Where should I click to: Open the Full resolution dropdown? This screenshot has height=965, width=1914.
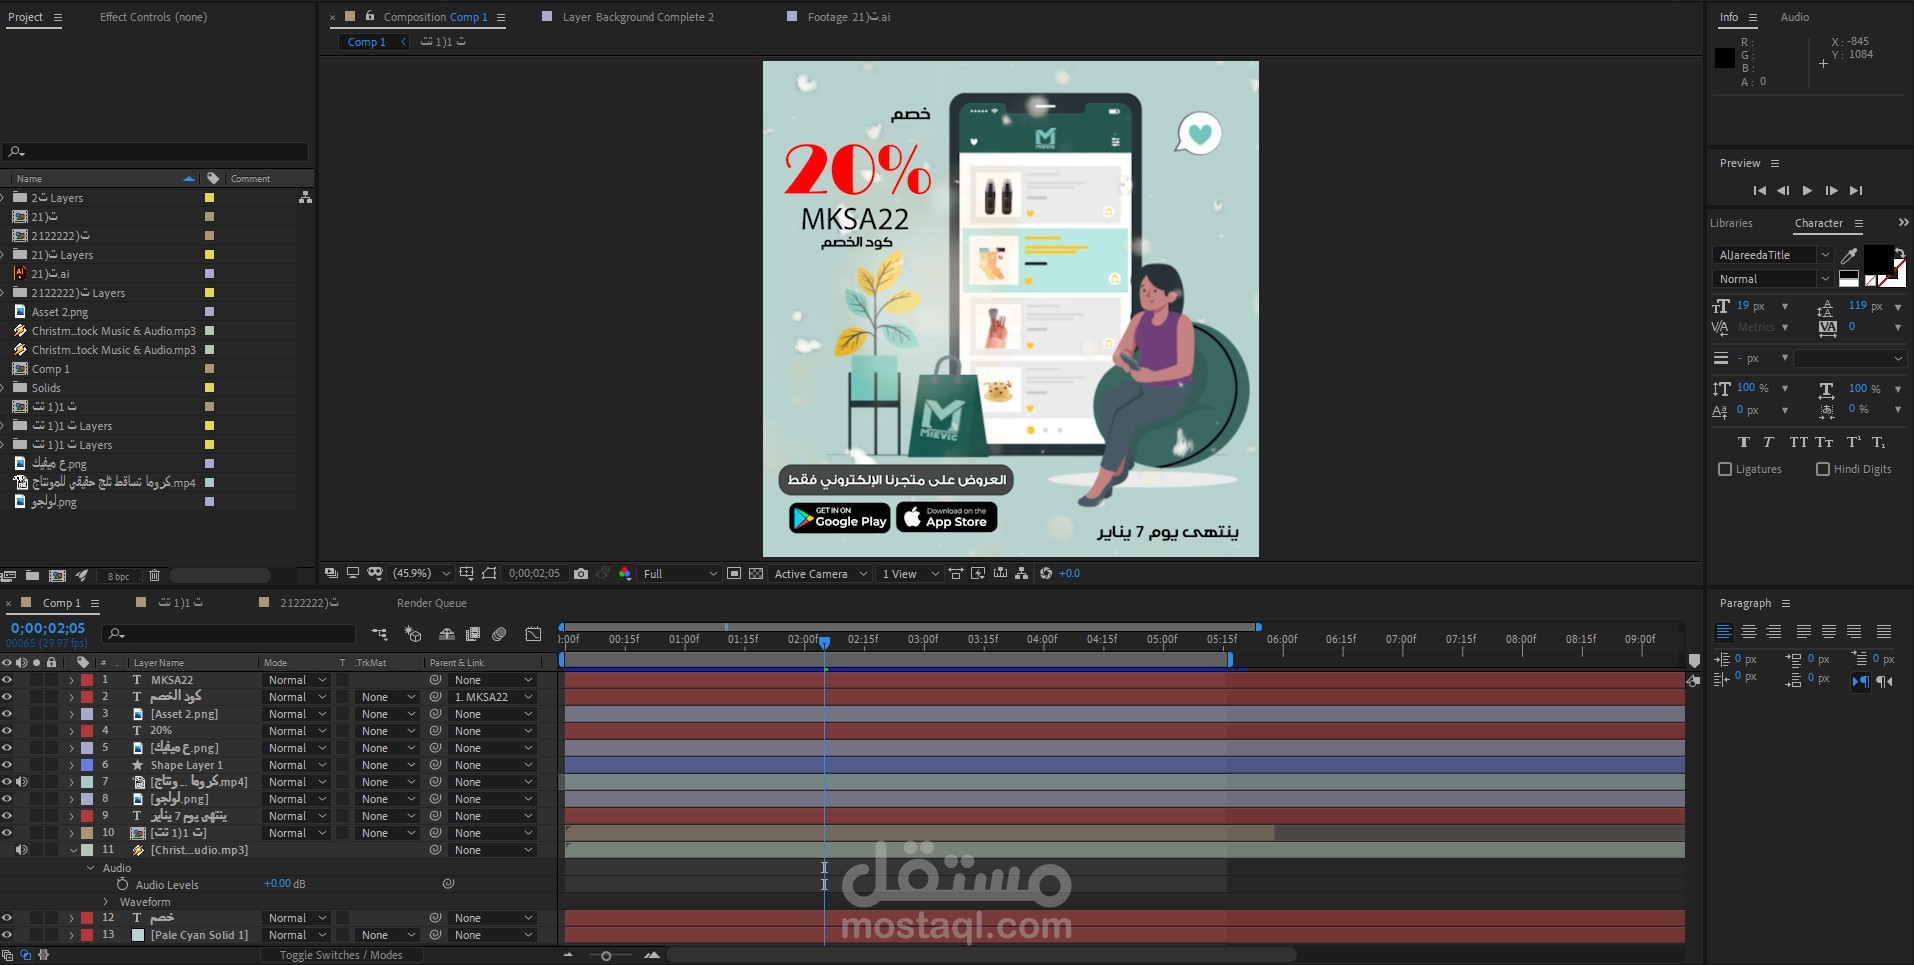(680, 573)
